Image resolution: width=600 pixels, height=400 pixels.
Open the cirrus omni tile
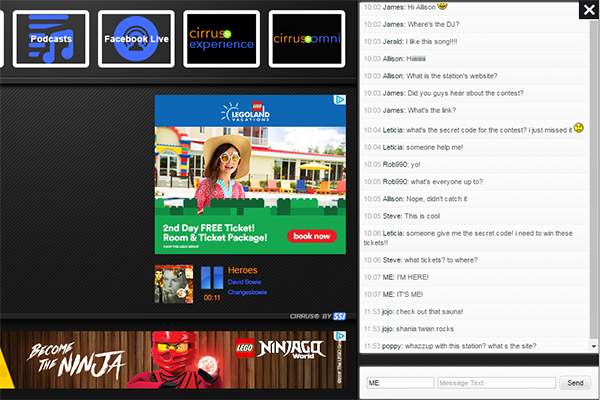[307, 39]
